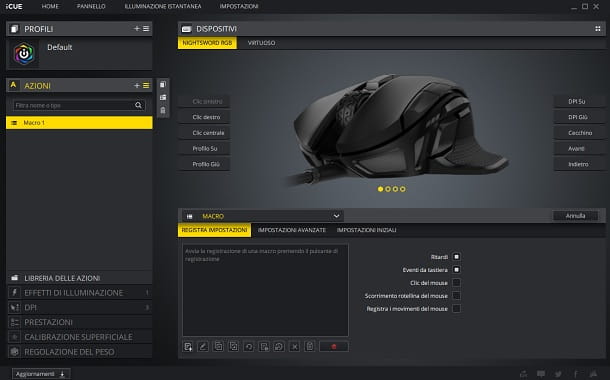Click the Annulla button
This screenshot has height=380, width=610.
(575, 216)
